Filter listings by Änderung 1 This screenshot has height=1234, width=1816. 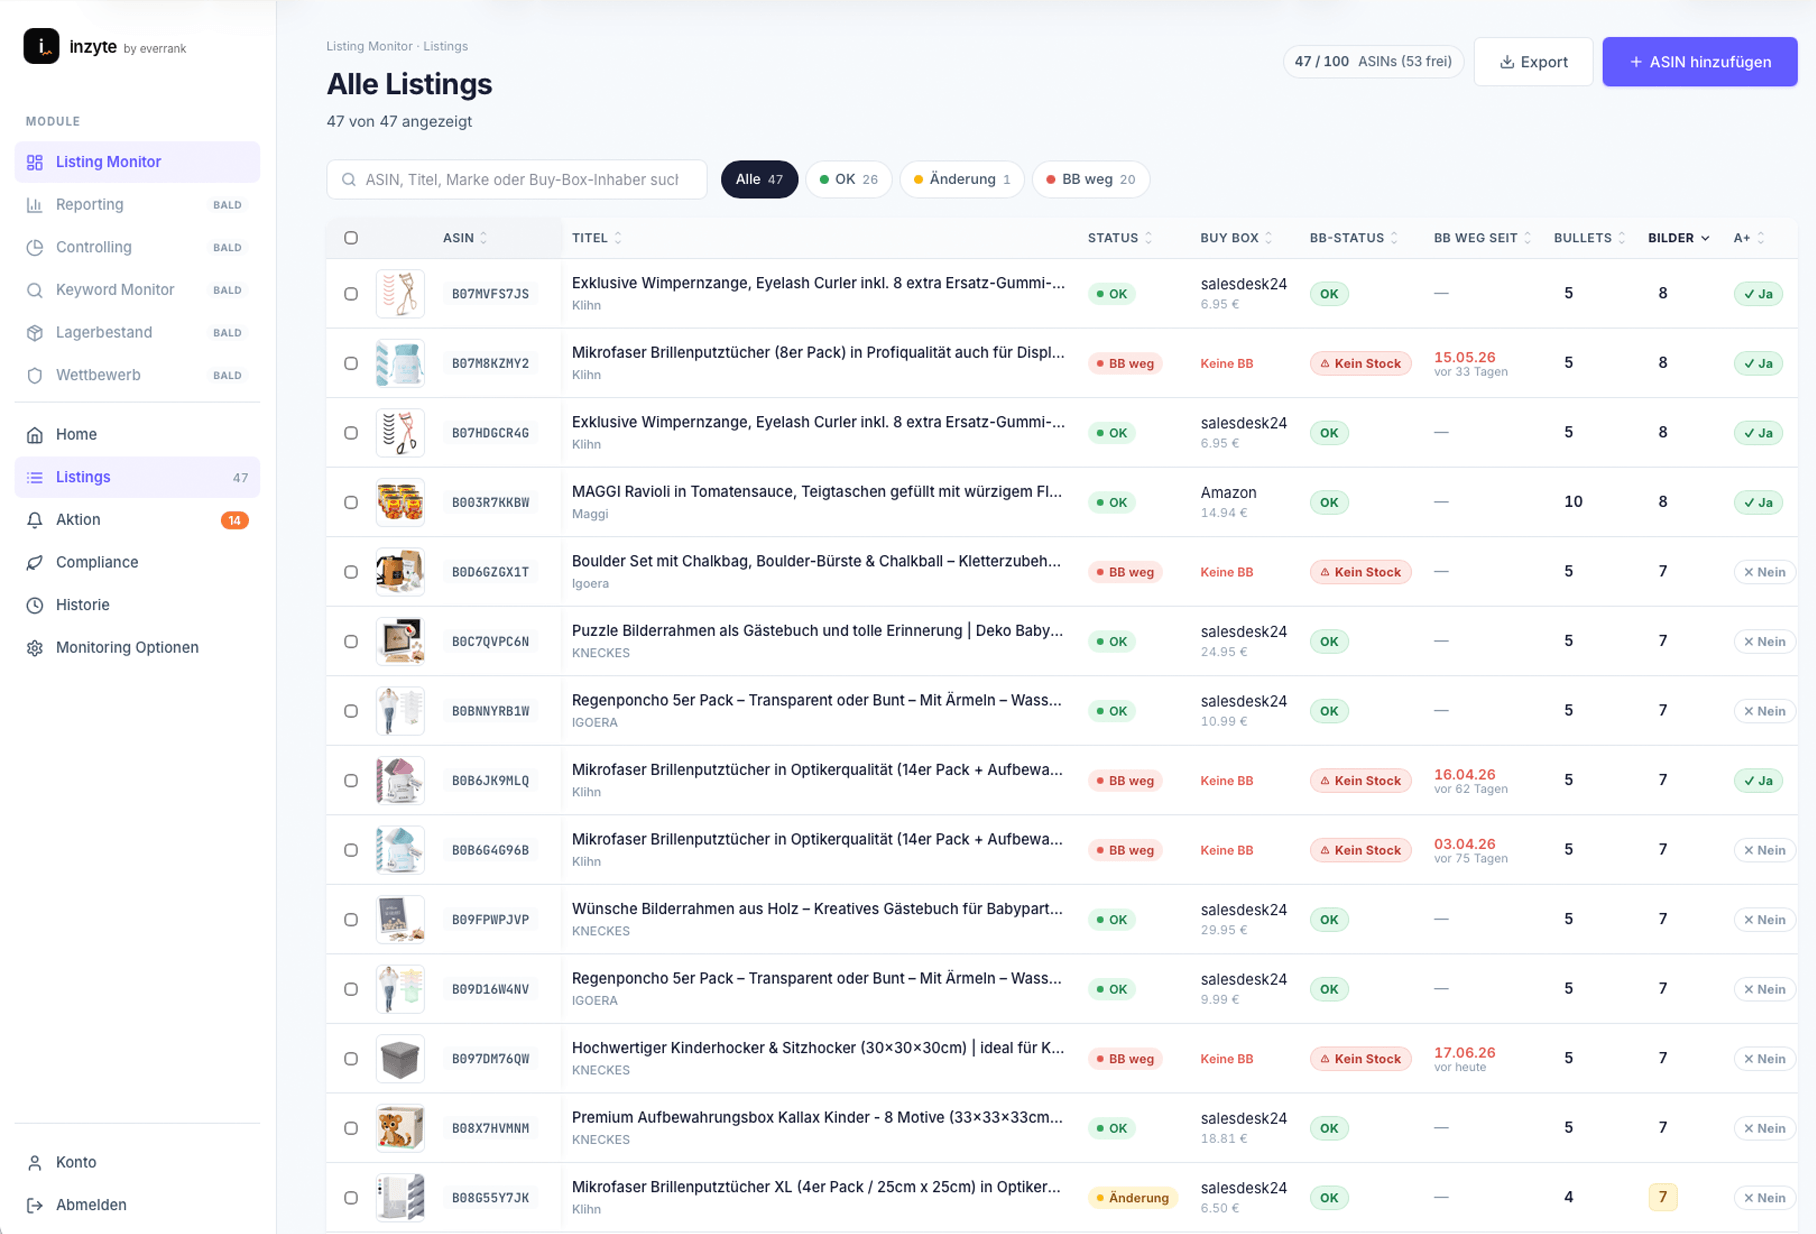pos(962,180)
